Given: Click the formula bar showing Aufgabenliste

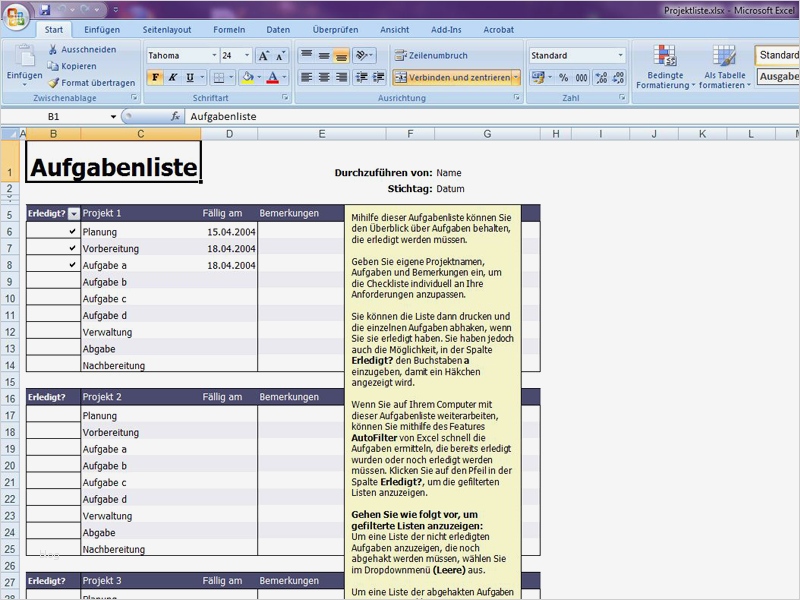Looking at the screenshot, I should click(492, 116).
